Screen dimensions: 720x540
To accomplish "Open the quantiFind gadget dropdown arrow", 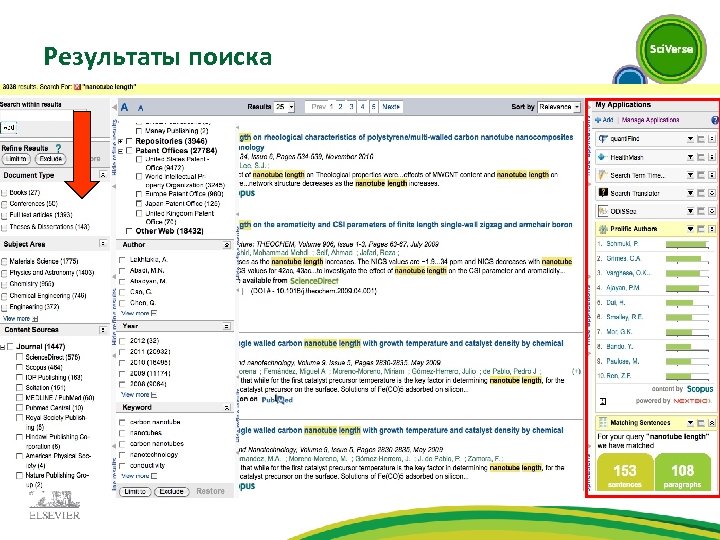I will 690,139.
